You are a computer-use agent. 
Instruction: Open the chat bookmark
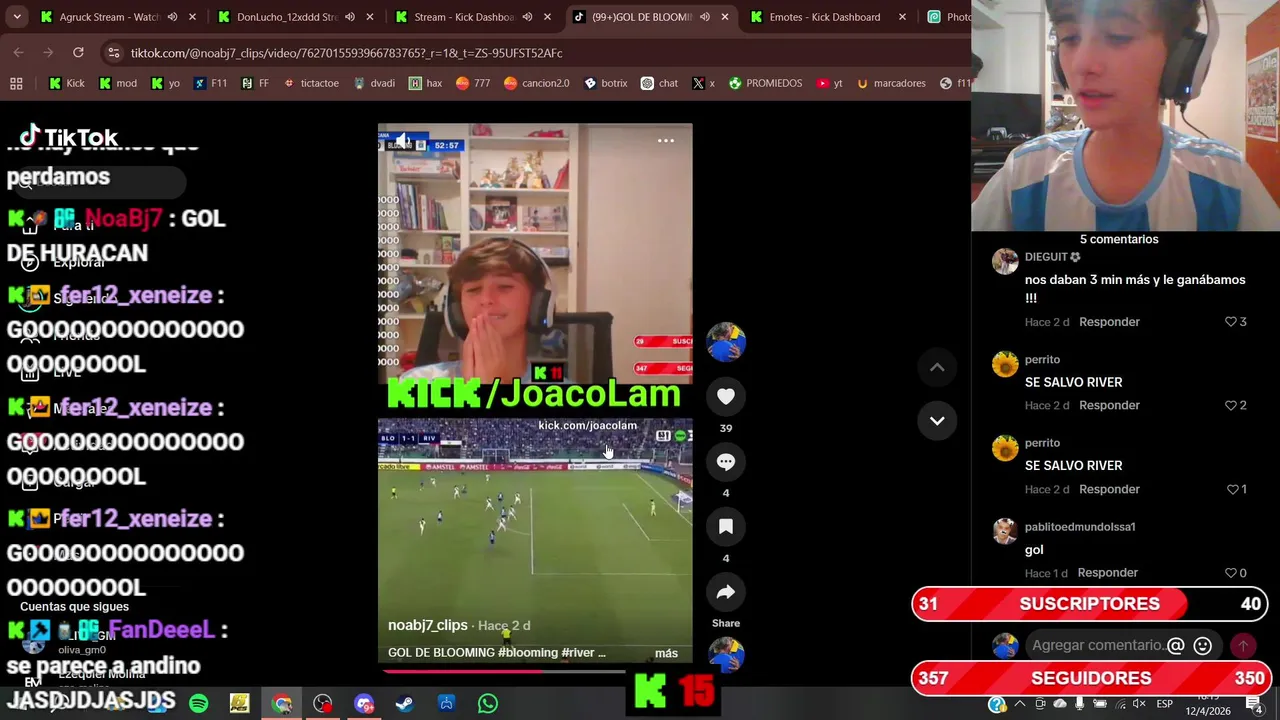[660, 83]
